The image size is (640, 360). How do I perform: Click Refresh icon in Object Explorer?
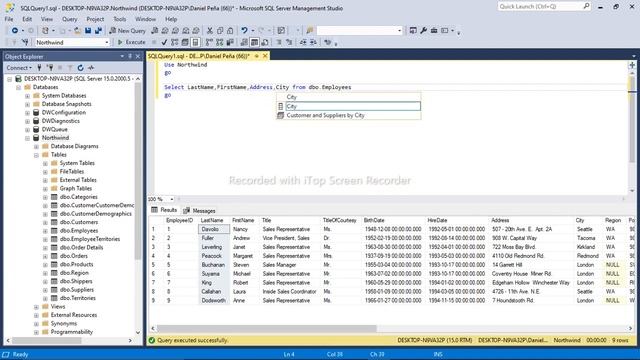pos(80,68)
